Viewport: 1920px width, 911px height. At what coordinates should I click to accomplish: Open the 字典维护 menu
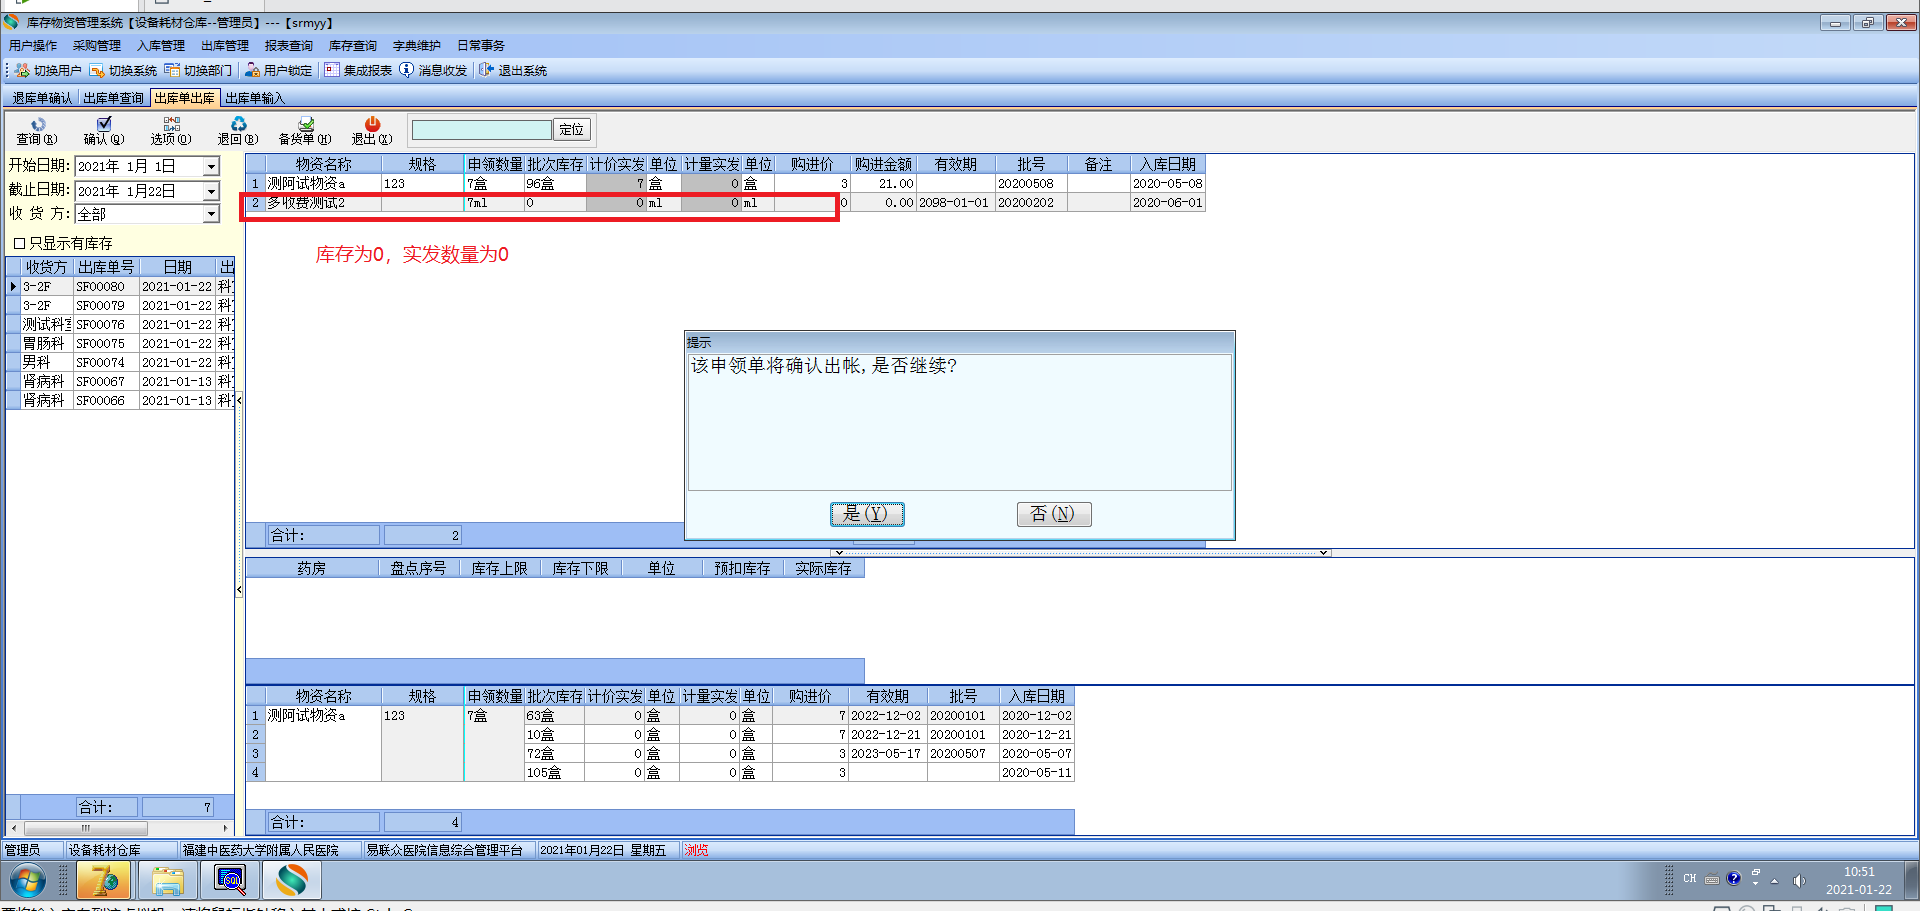click(x=417, y=46)
